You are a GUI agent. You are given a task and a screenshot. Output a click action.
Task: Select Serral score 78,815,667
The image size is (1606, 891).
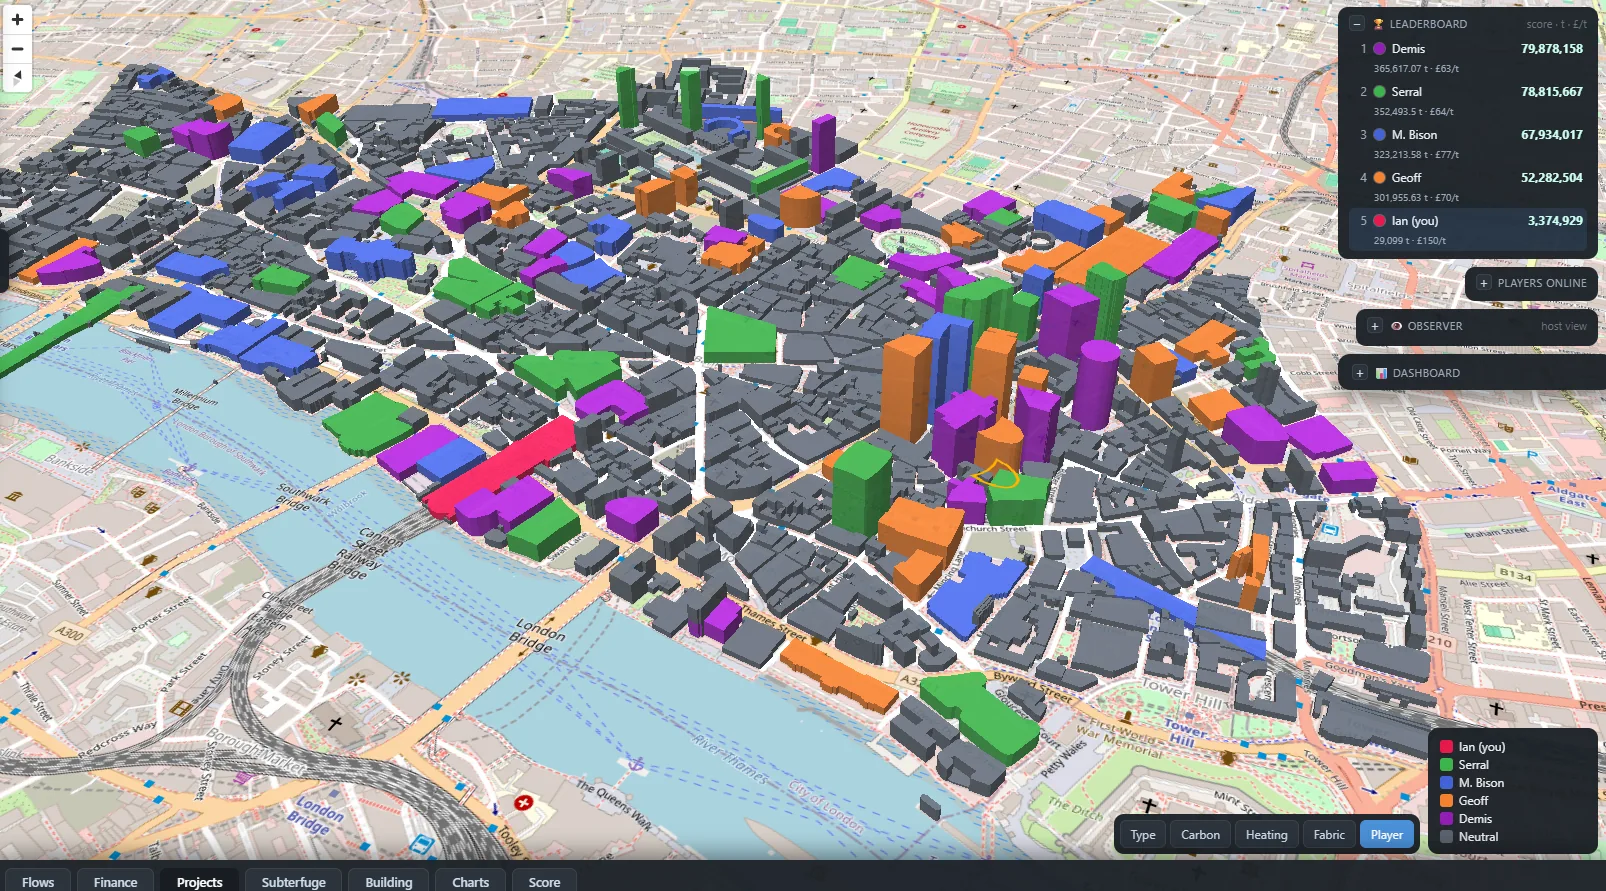click(x=1552, y=92)
